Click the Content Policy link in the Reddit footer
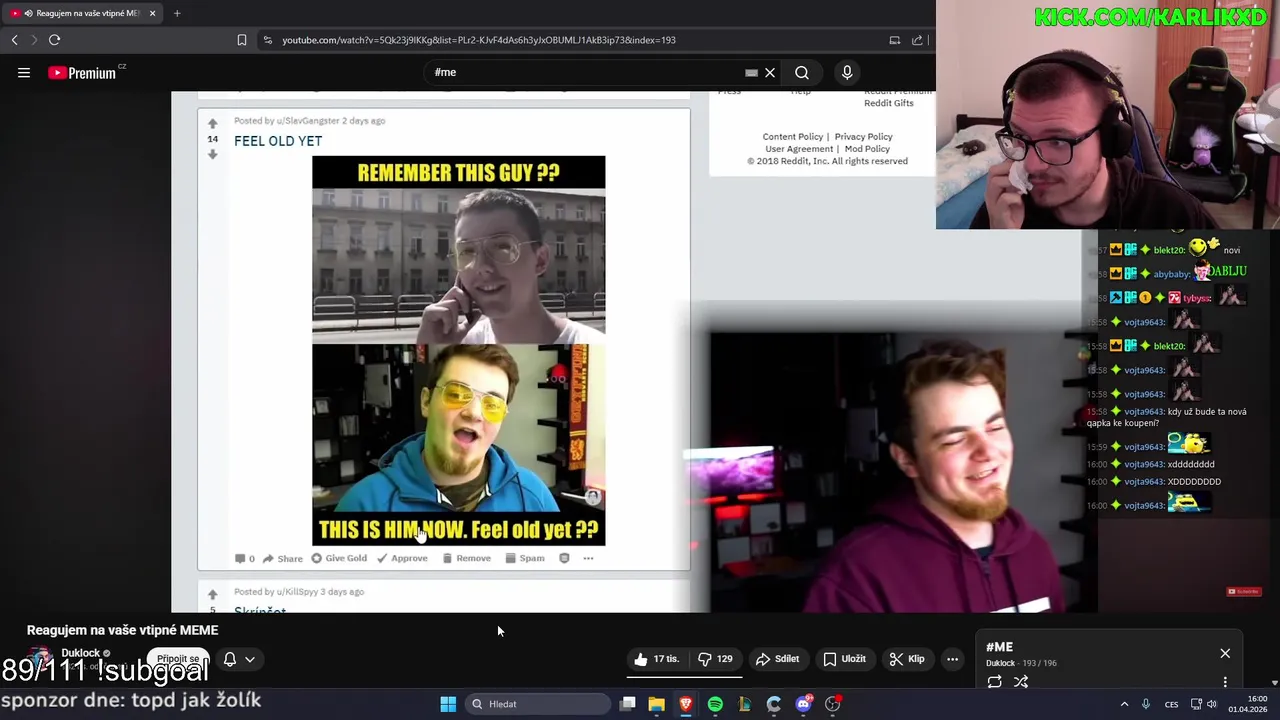This screenshot has height=720, width=1280. point(793,137)
